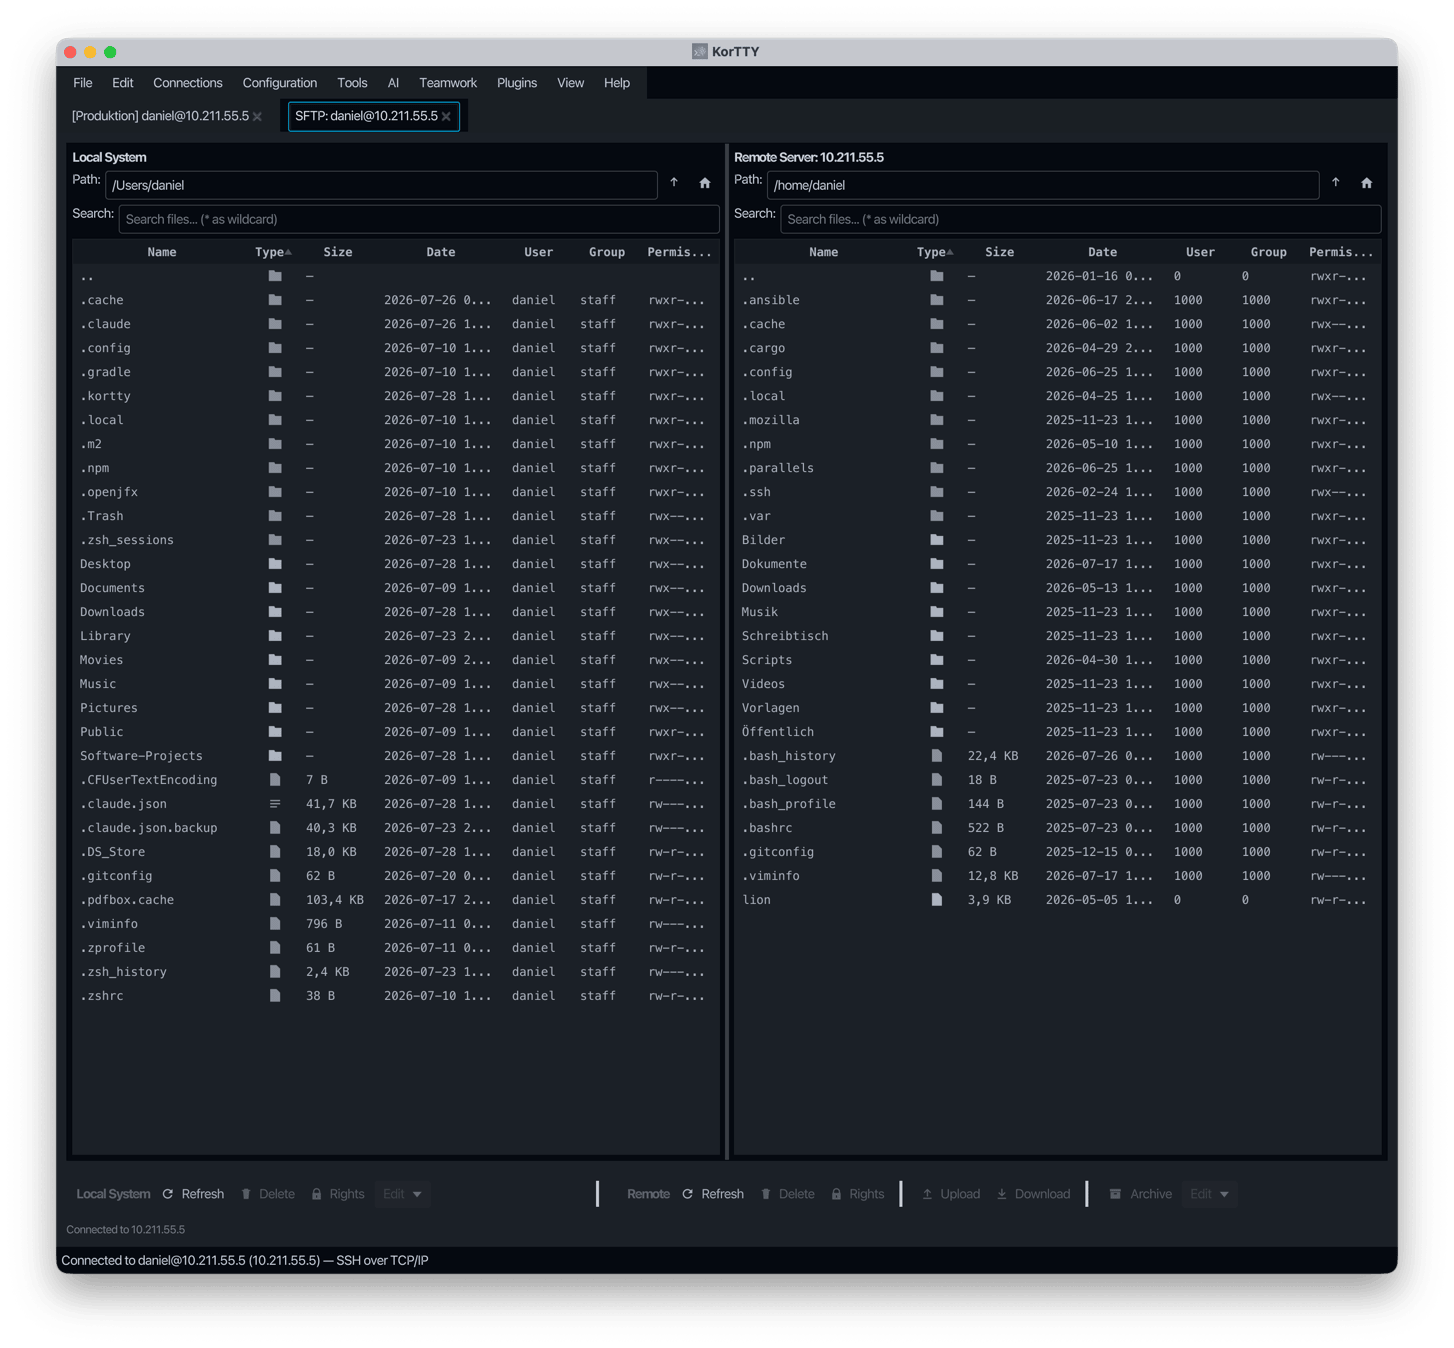Click the Local System Delete button
Viewport: 1454px width, 1348px height.
point(268,1194)
